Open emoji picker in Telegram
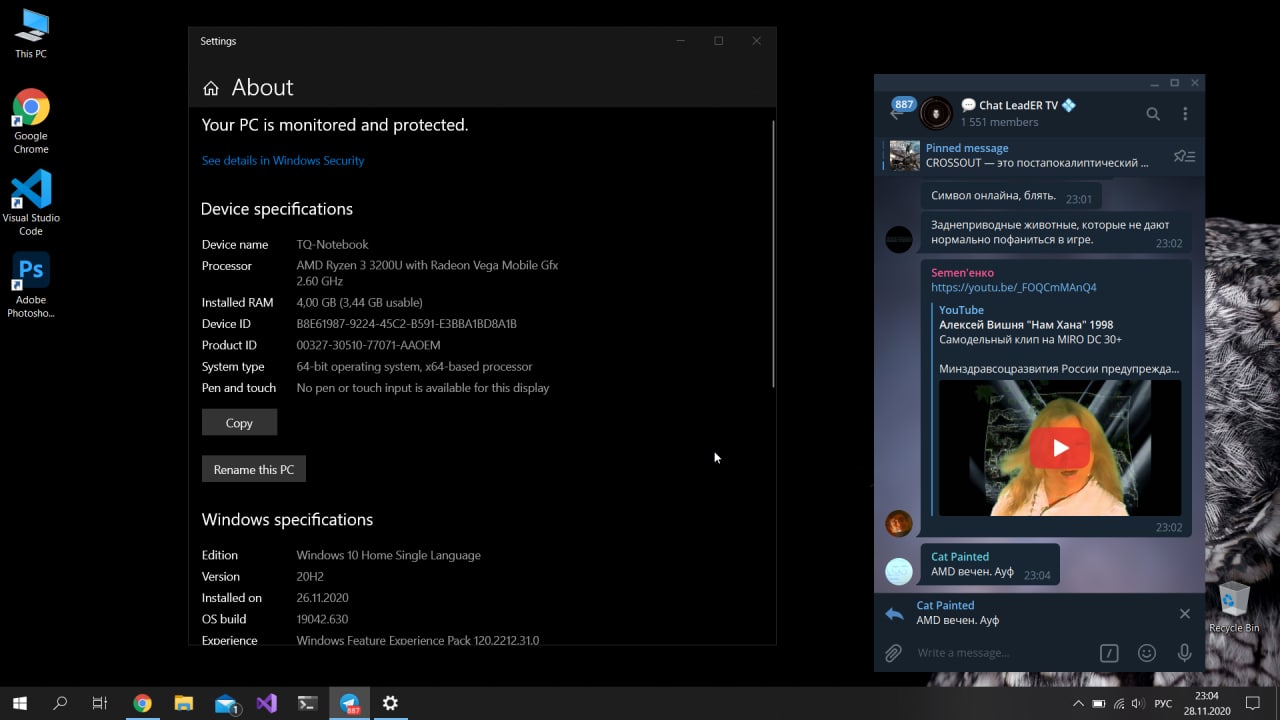The image size is (1280, 720). [x=1147, y=653]
